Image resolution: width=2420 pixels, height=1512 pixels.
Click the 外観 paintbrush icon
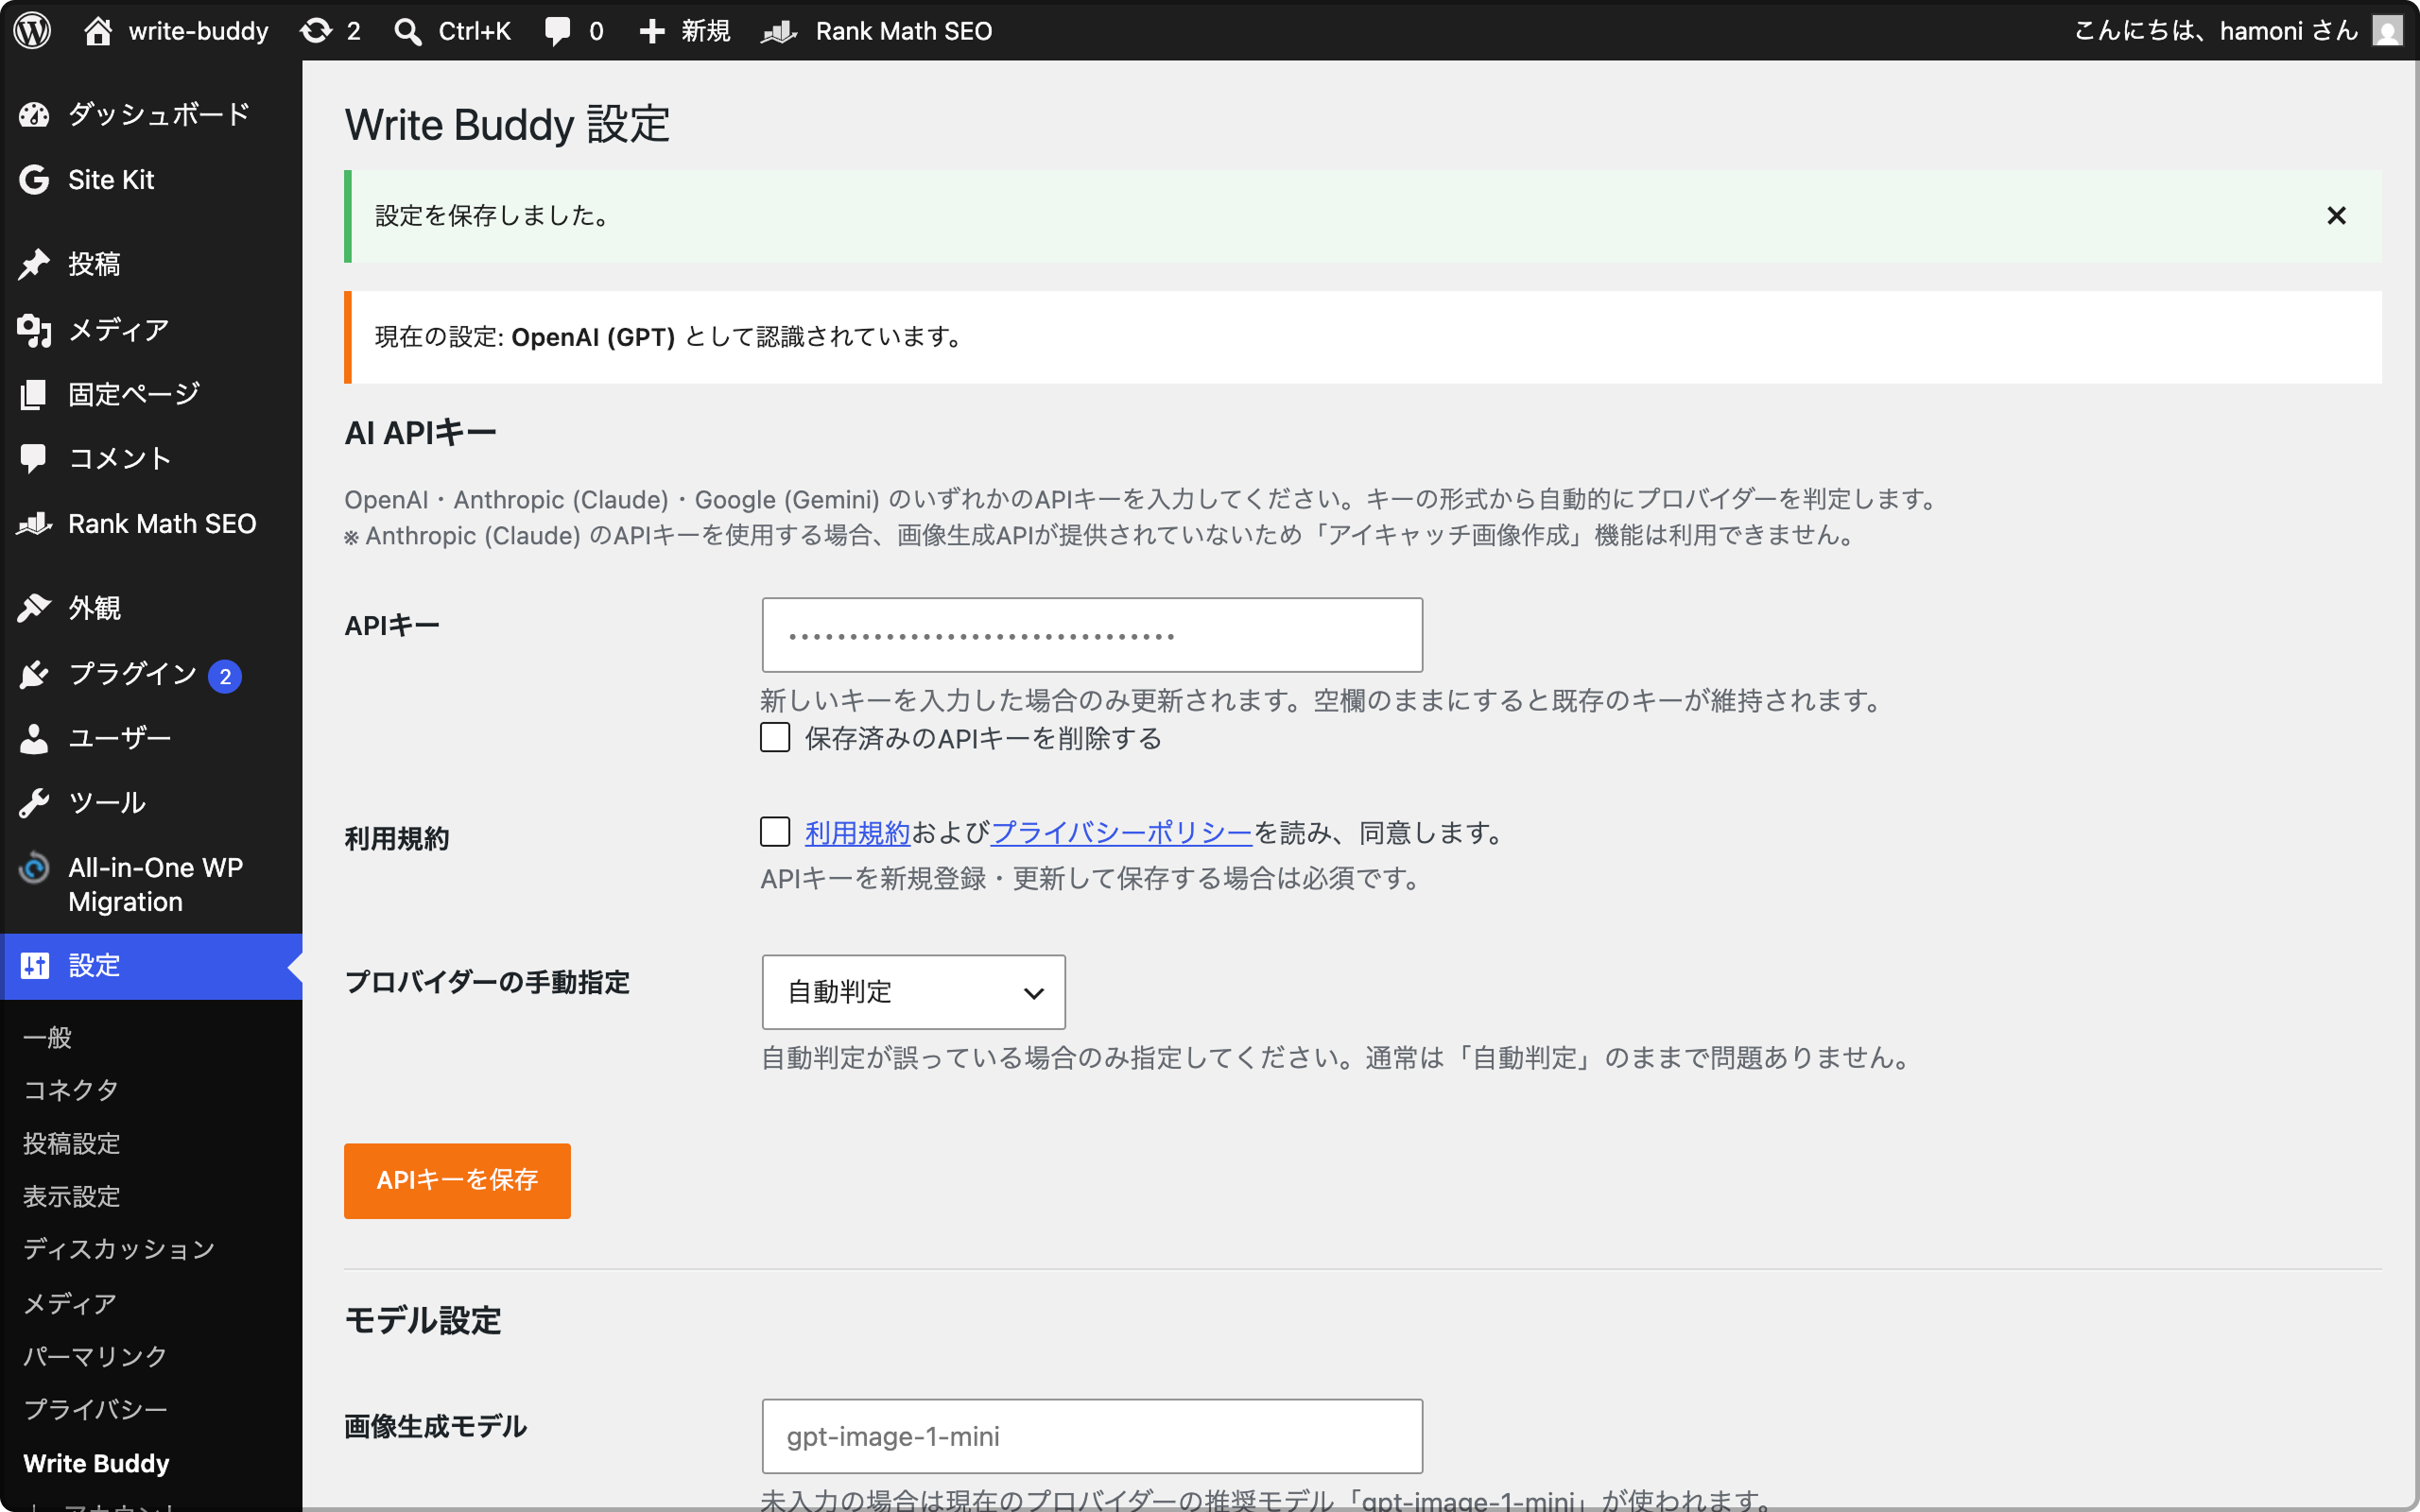pos(34,608)
